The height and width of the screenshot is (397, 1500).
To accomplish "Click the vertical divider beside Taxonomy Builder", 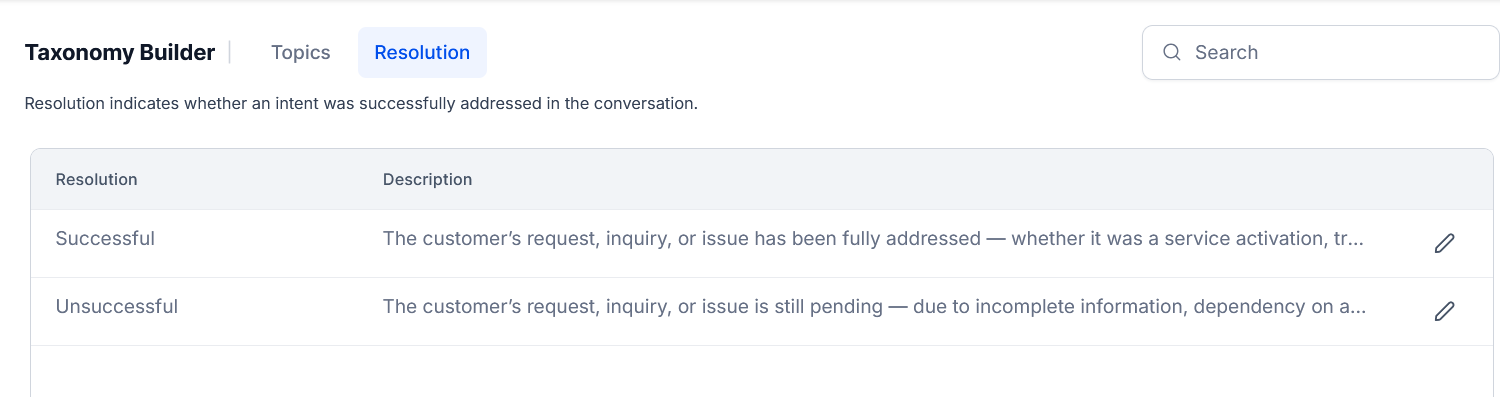I will 230,52.
